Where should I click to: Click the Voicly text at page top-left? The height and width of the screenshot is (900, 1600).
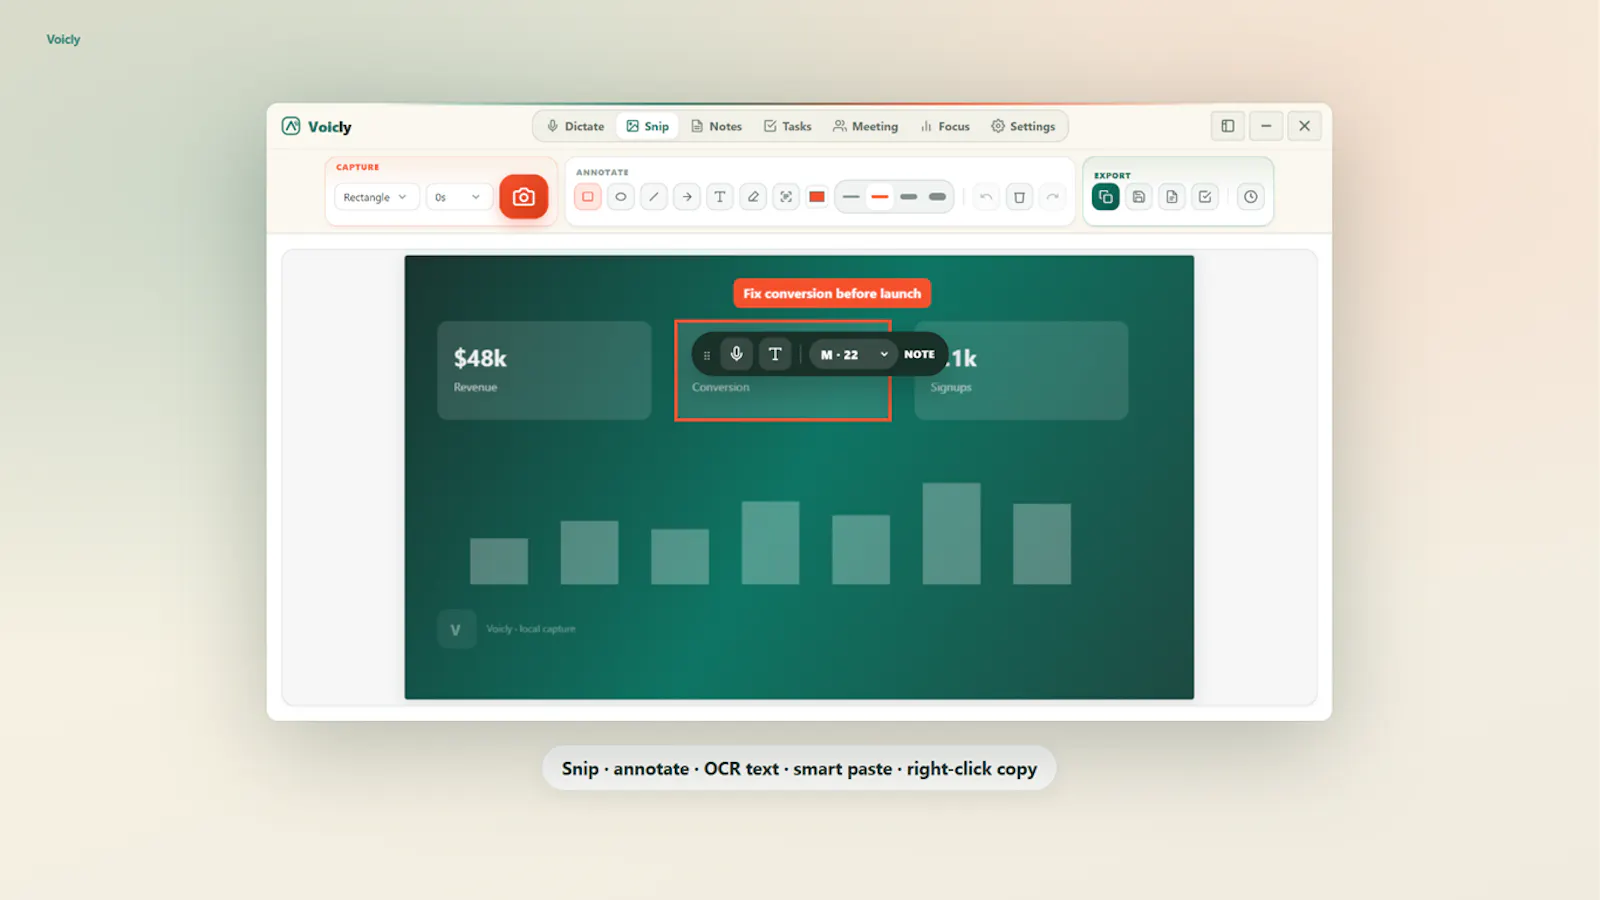point(63,39)
